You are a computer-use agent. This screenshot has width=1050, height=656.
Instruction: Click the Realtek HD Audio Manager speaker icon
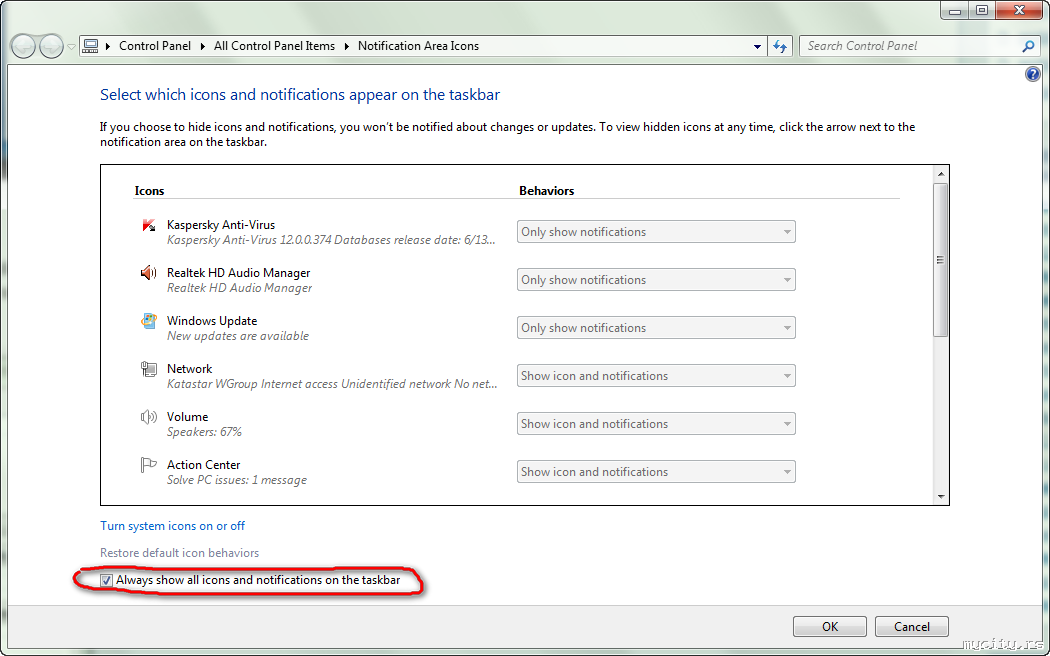(x=149, y=273)
